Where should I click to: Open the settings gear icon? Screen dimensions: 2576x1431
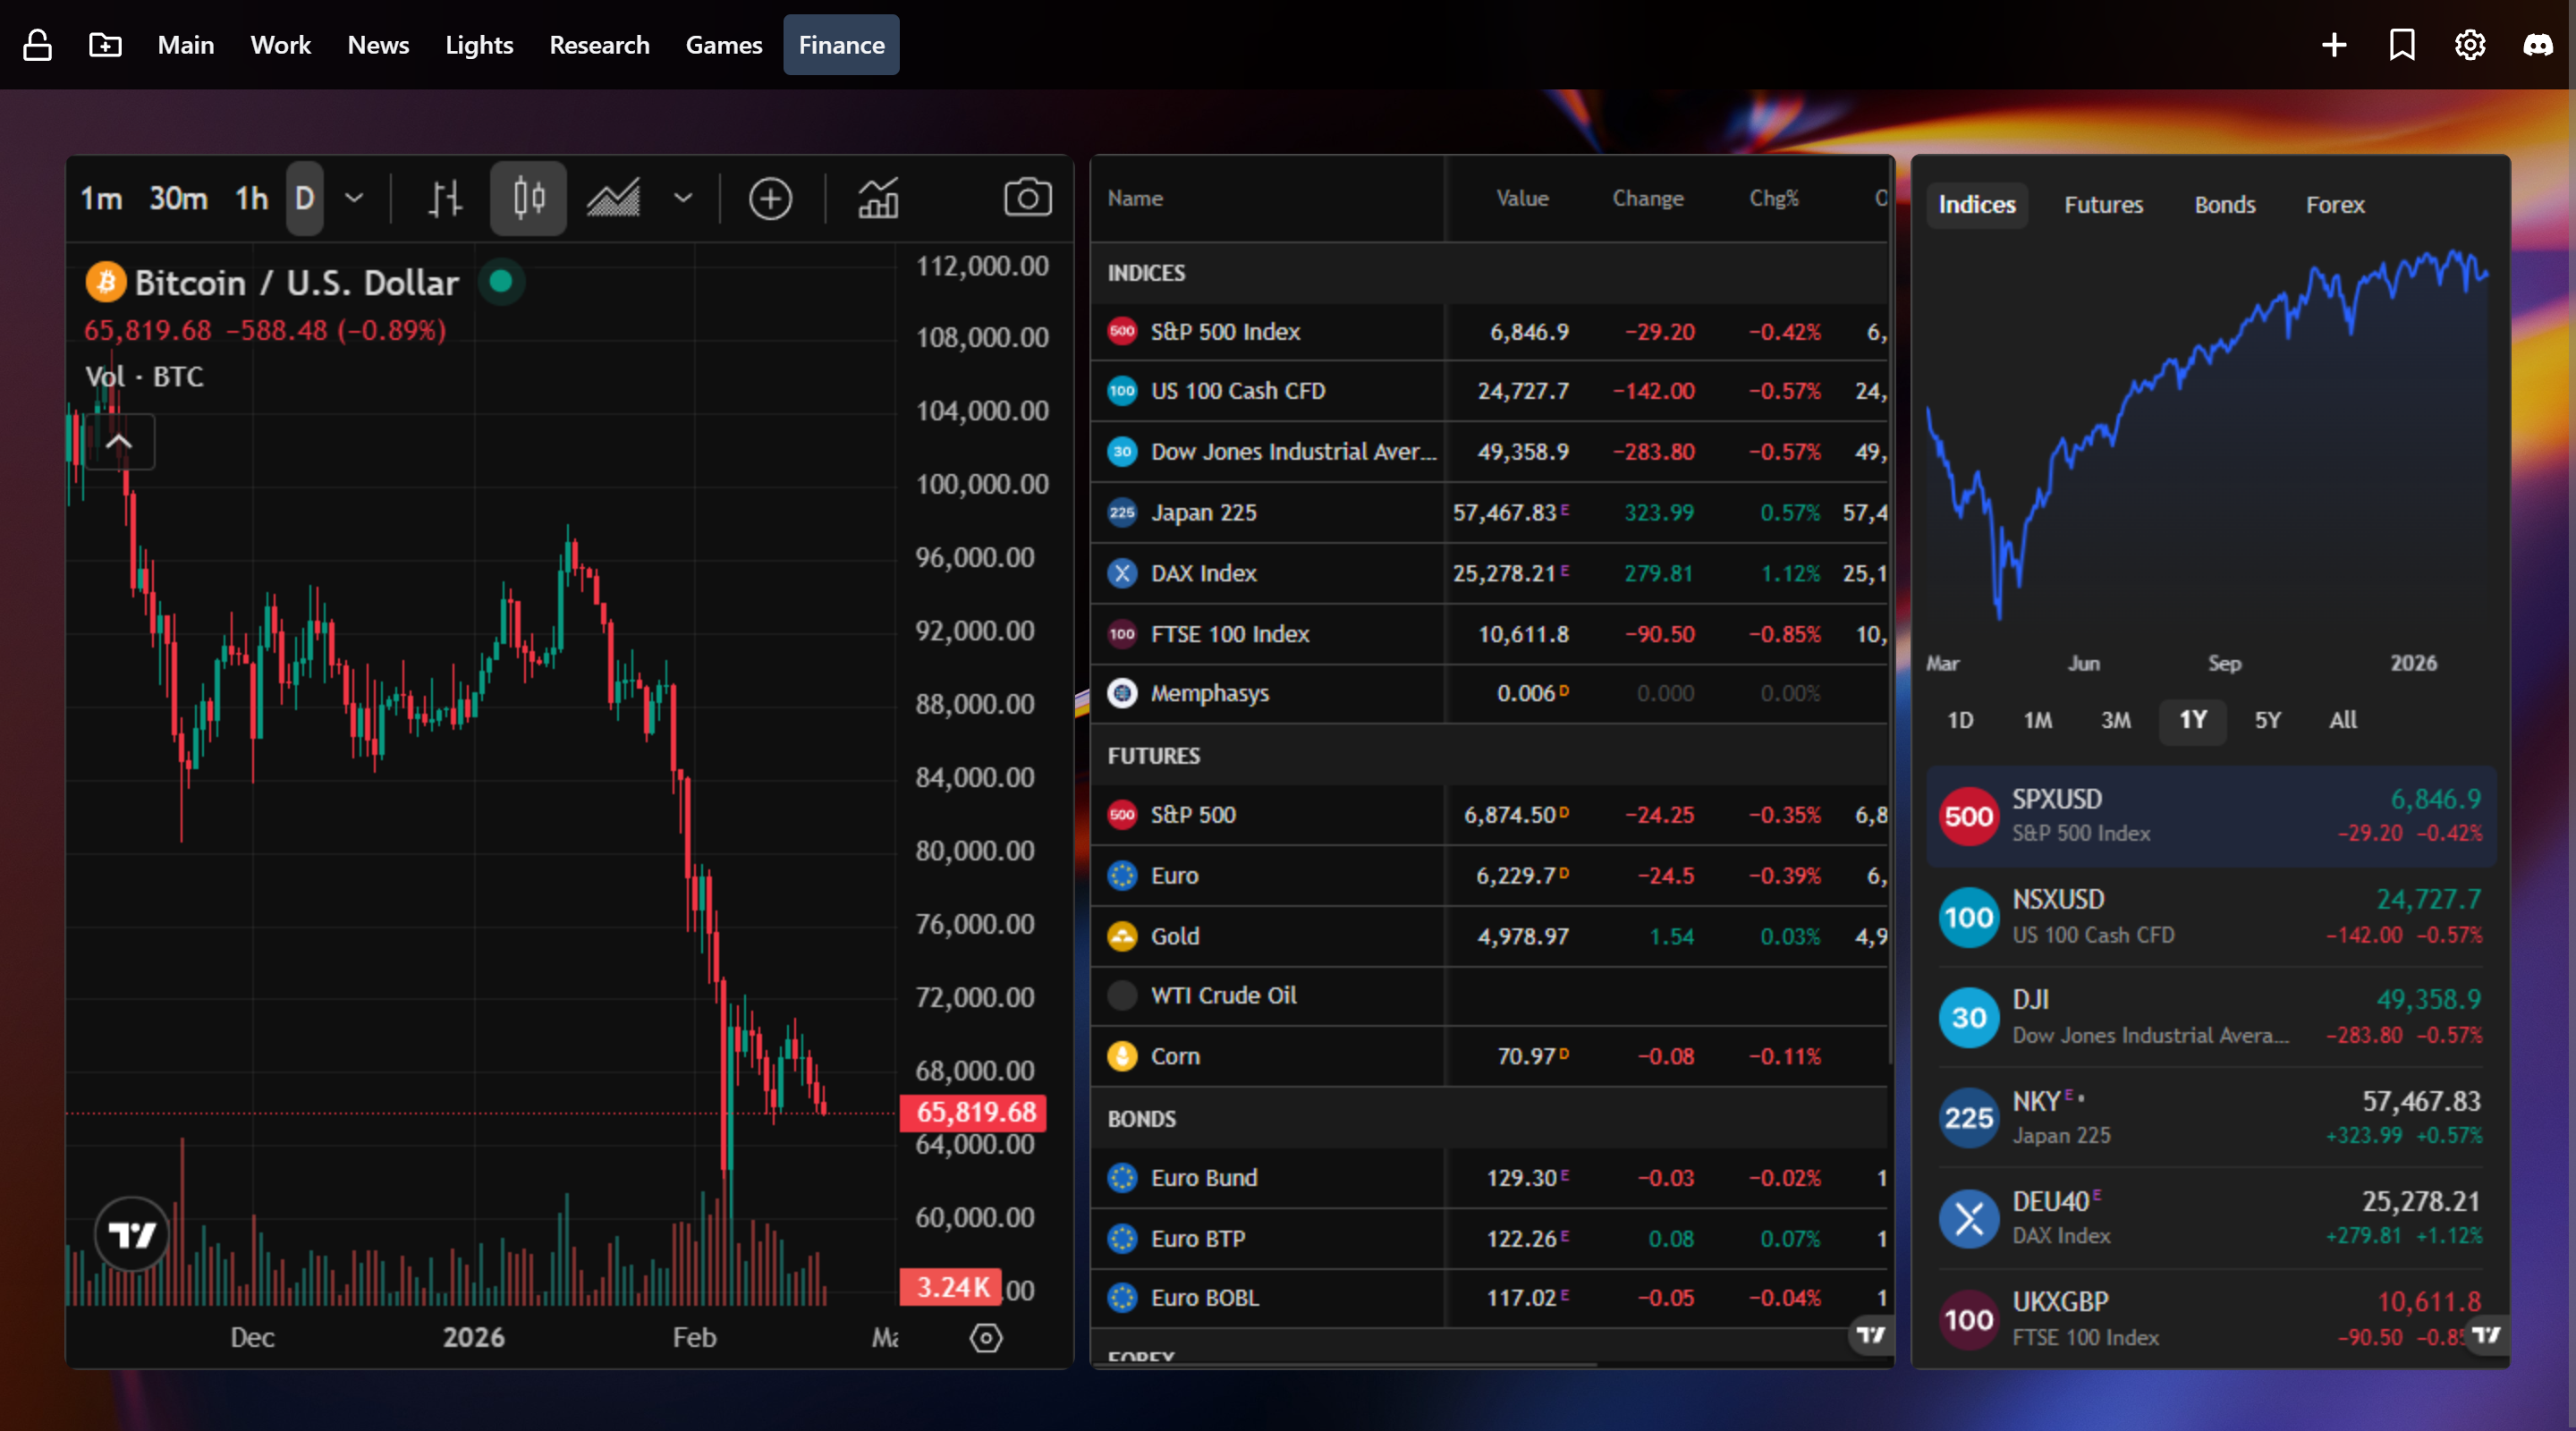pos(2470,45)
